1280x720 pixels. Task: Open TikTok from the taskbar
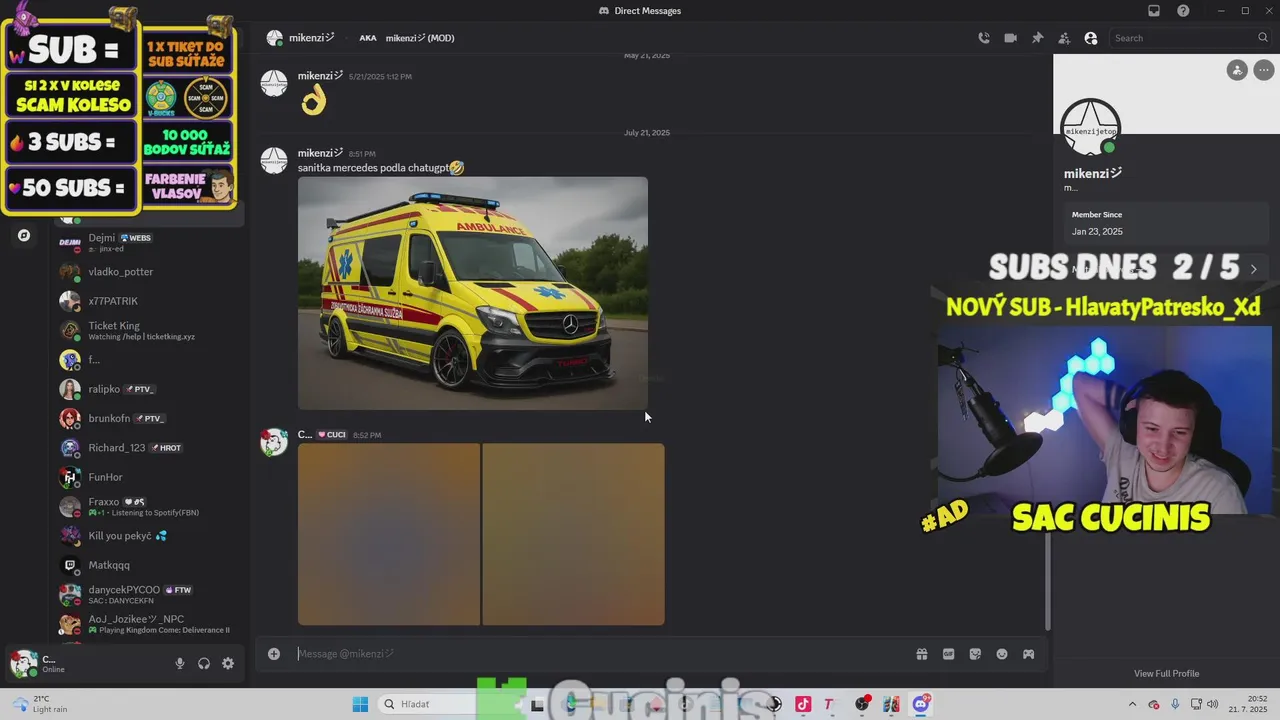[x=803, y=704]
